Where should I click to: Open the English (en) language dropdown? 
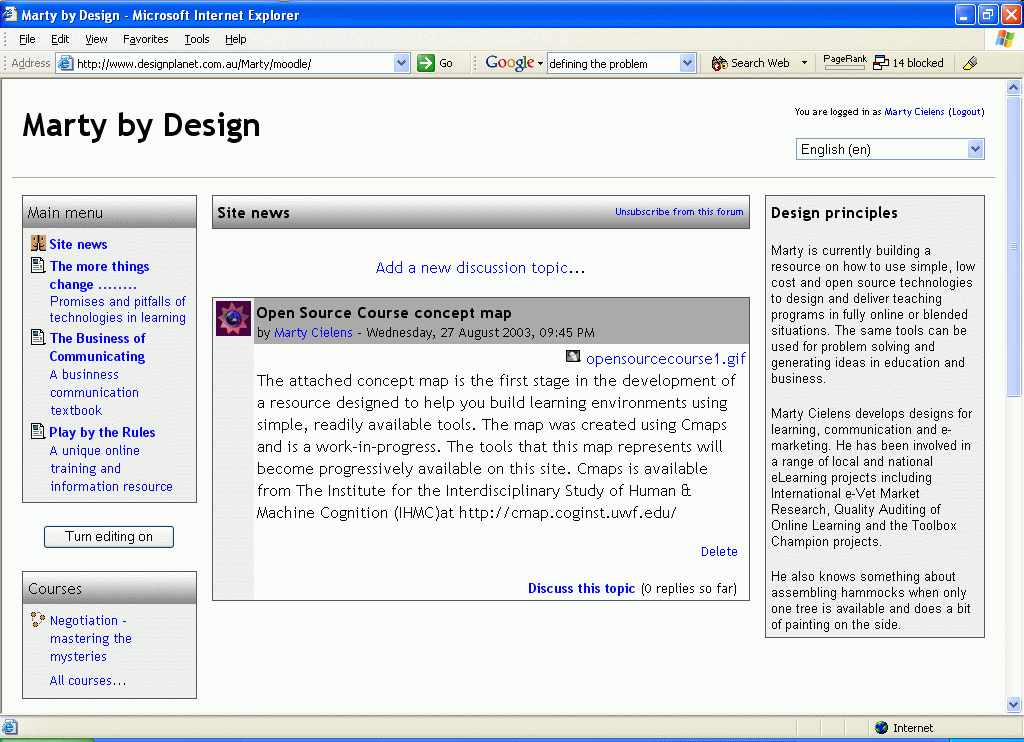pos(976,149)
